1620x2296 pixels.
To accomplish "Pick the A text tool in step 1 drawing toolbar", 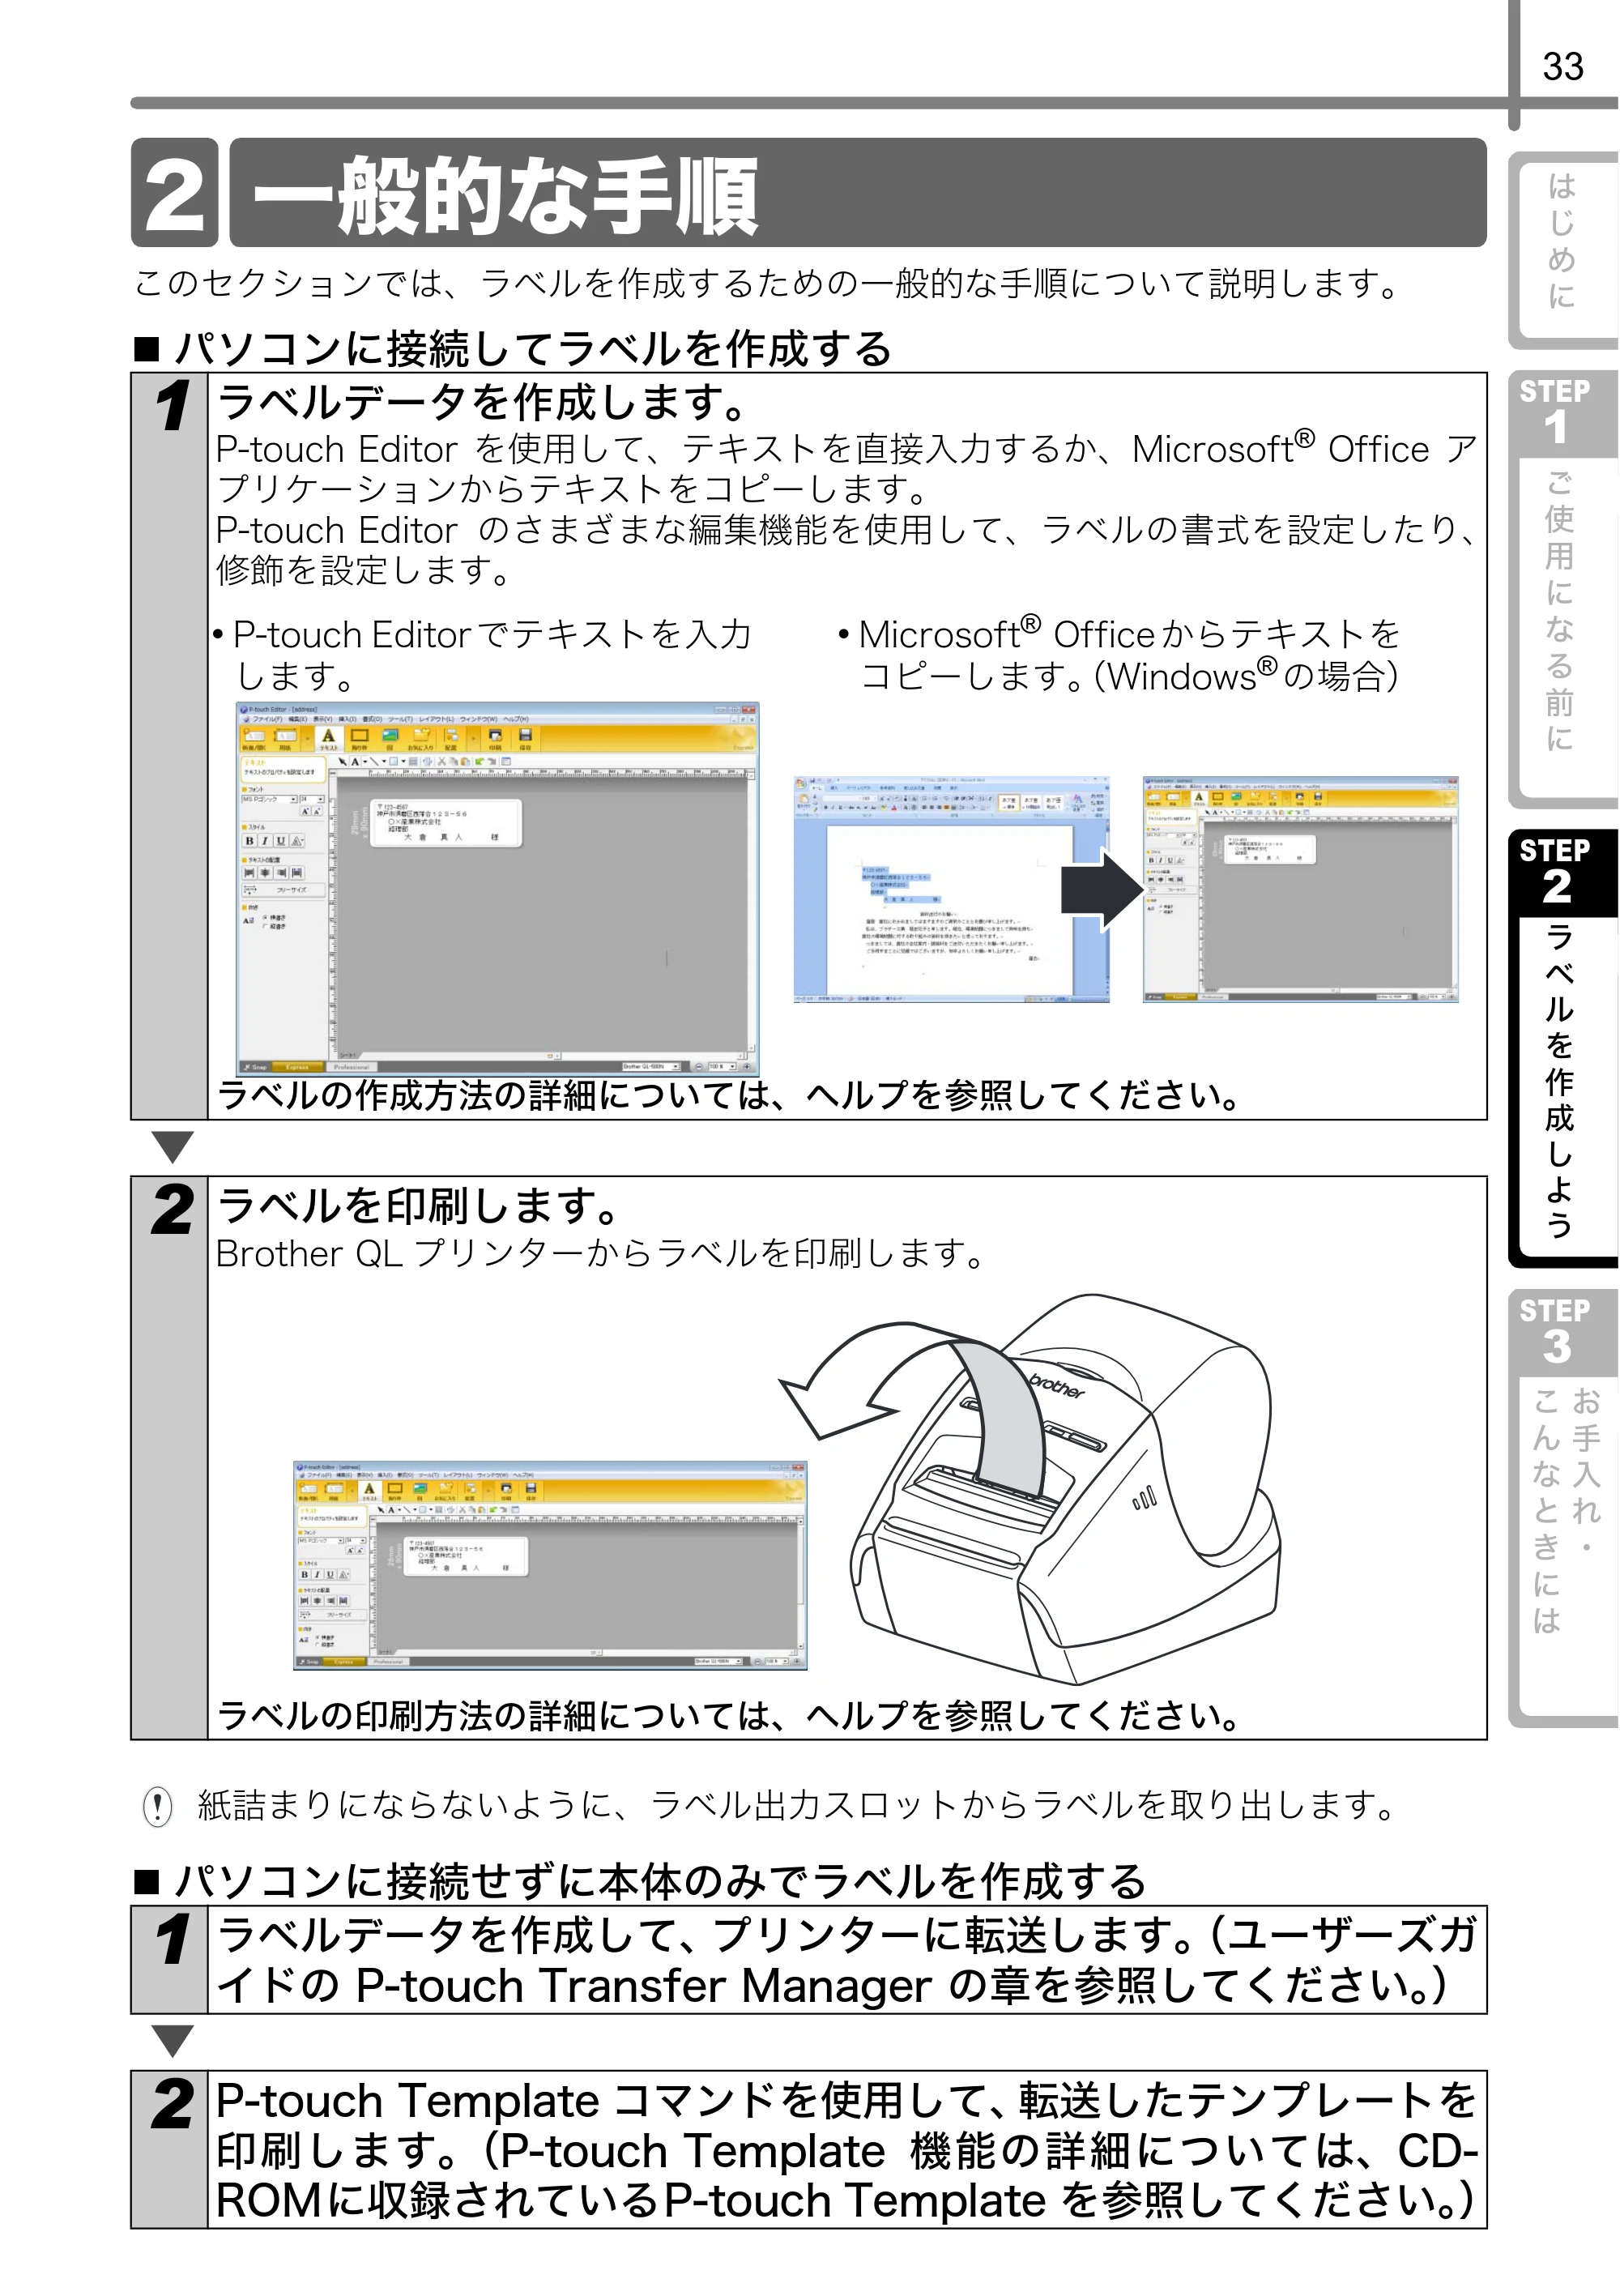I will (355, 762).
